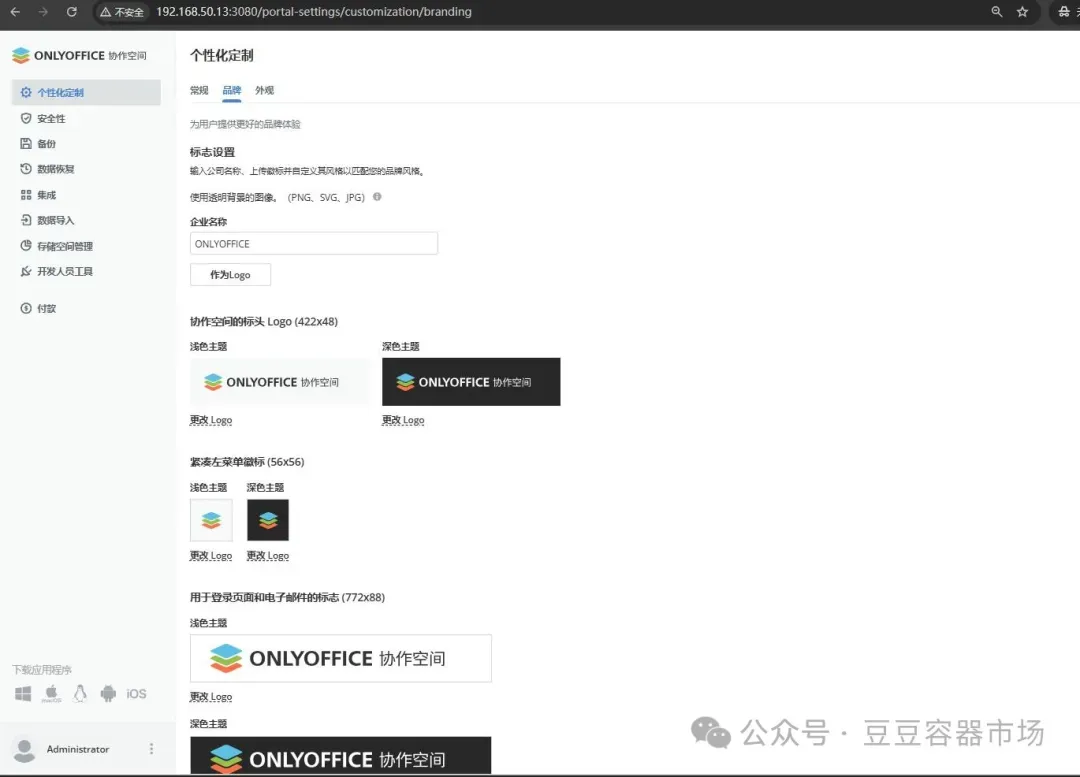Click header dark theme logo preview

[x=471, y=382]
